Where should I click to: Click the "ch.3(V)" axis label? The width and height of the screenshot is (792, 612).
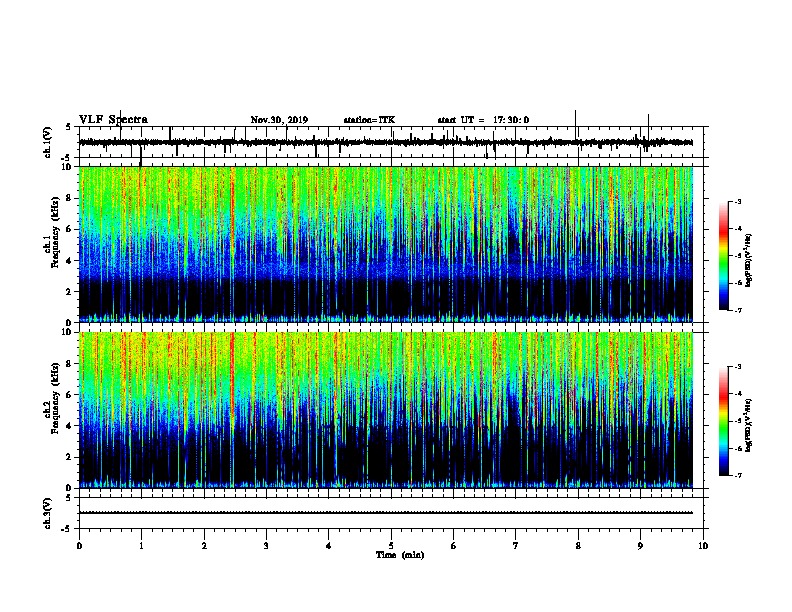pos(47,513)
